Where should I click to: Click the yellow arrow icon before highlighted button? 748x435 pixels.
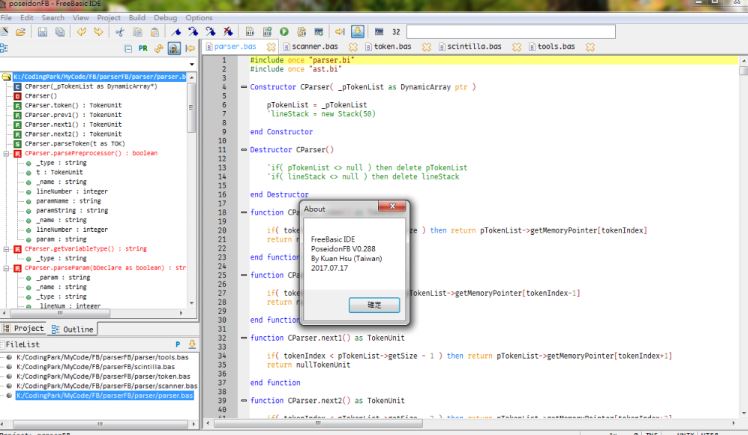pos(340,32)
